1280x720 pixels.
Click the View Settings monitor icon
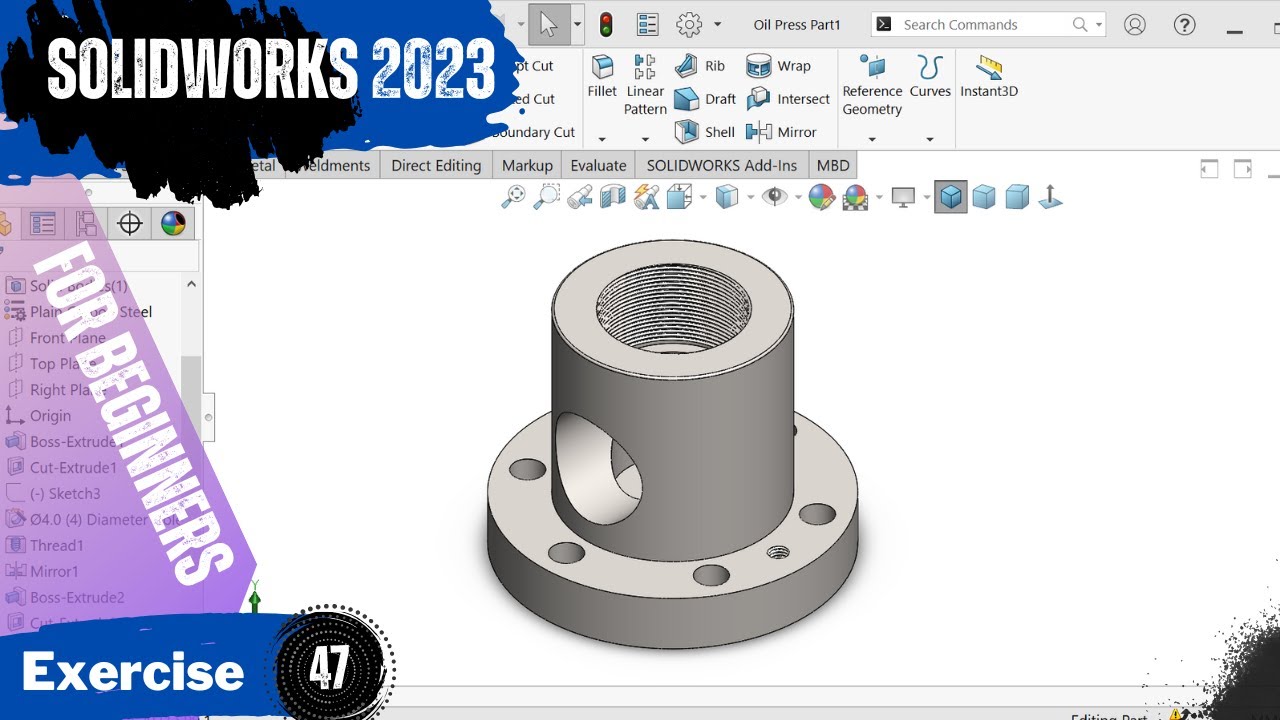tap(903, 197)
